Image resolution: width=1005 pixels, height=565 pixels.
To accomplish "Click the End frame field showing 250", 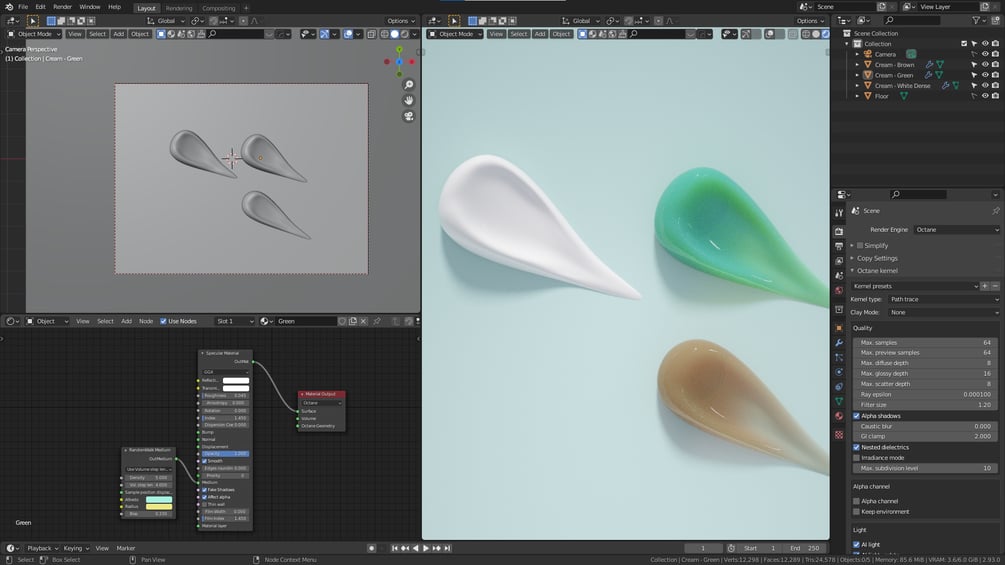I will point(805,548).
